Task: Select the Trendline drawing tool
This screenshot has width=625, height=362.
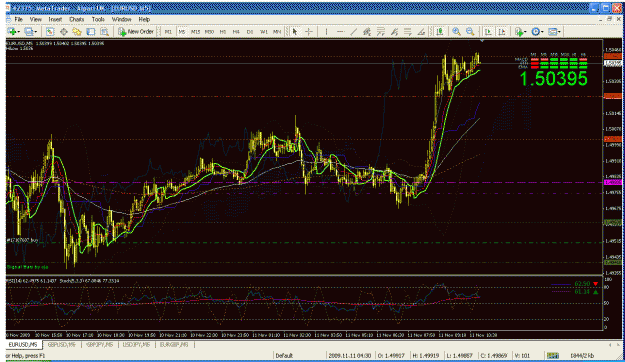Action: (354, 31)
